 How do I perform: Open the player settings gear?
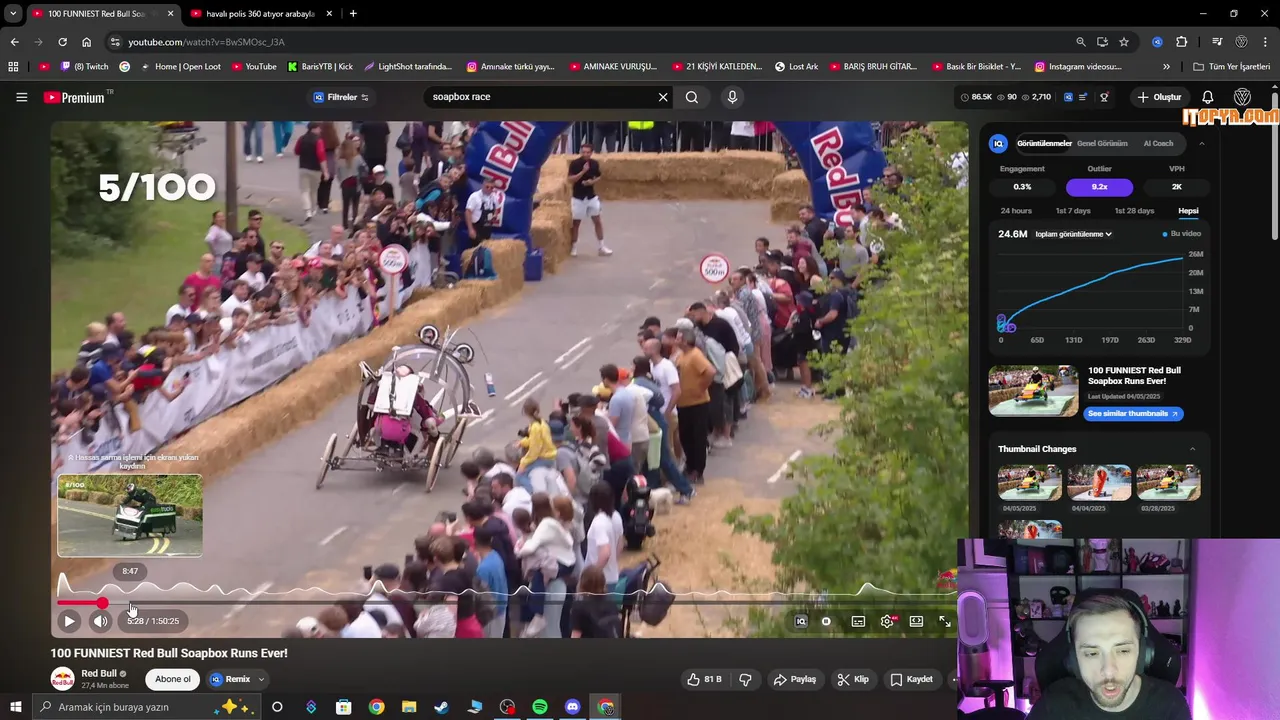click(887, 621)
